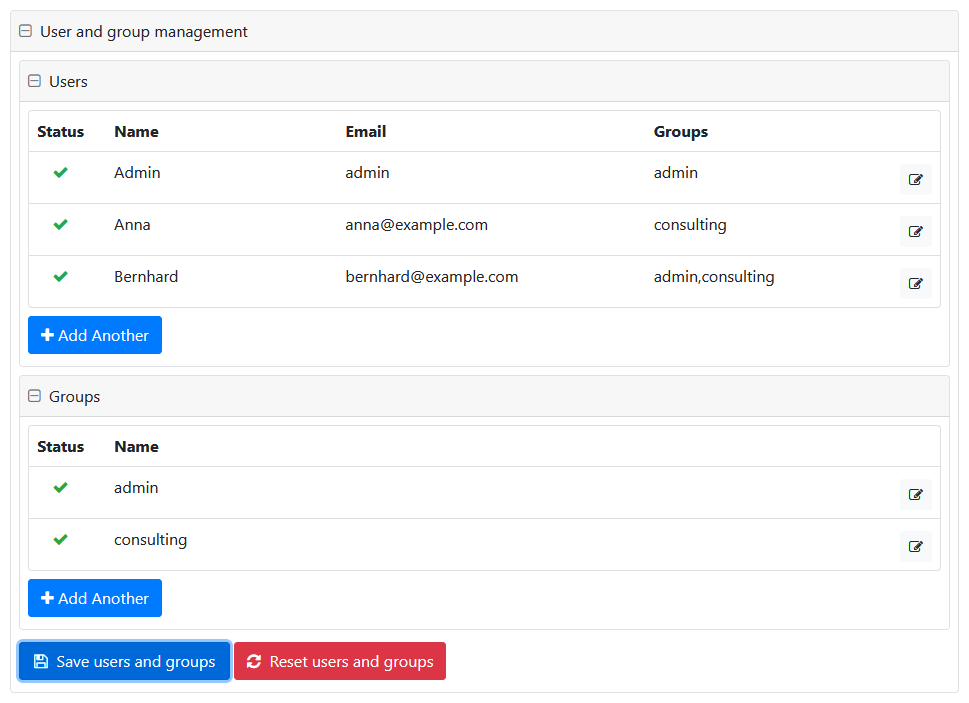Screen dimensions: 969x703
Task: Select Bernhard's email address cell
Action: pyautogui.click(x=431, y=276)
